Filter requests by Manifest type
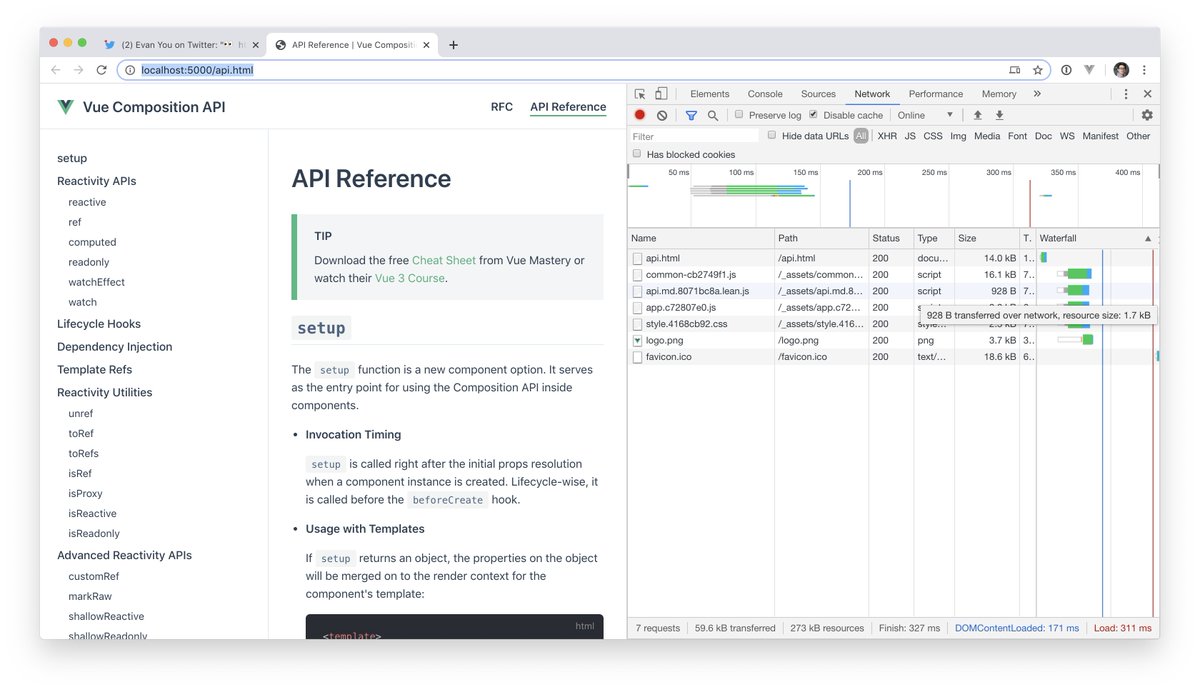This screenshot has width=1200, height=692. 1100,136
